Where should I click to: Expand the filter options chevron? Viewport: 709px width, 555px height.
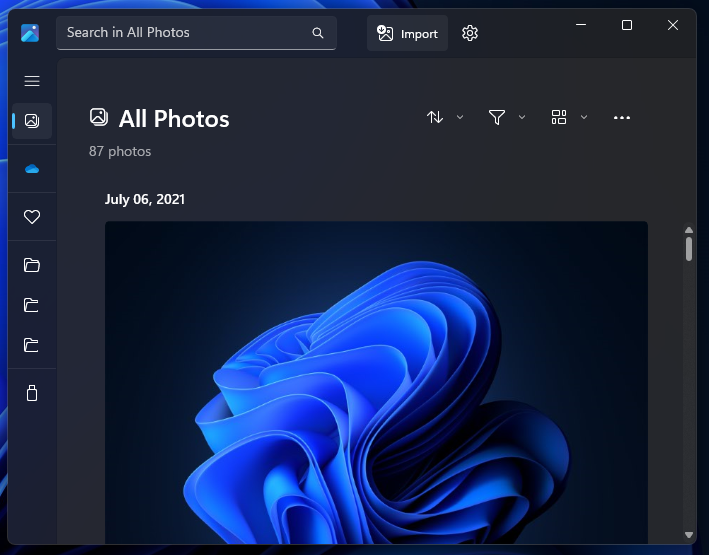(522, 117)
